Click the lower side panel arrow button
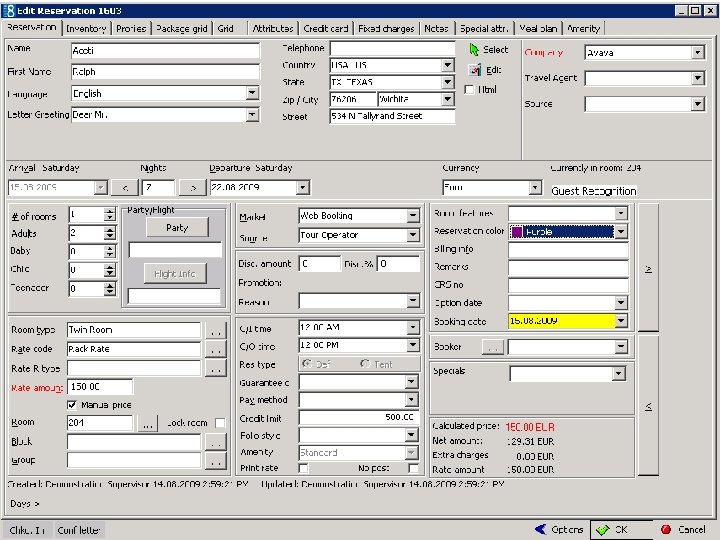The width and height of the screenshot is (720, 540). tap(648, 406)
